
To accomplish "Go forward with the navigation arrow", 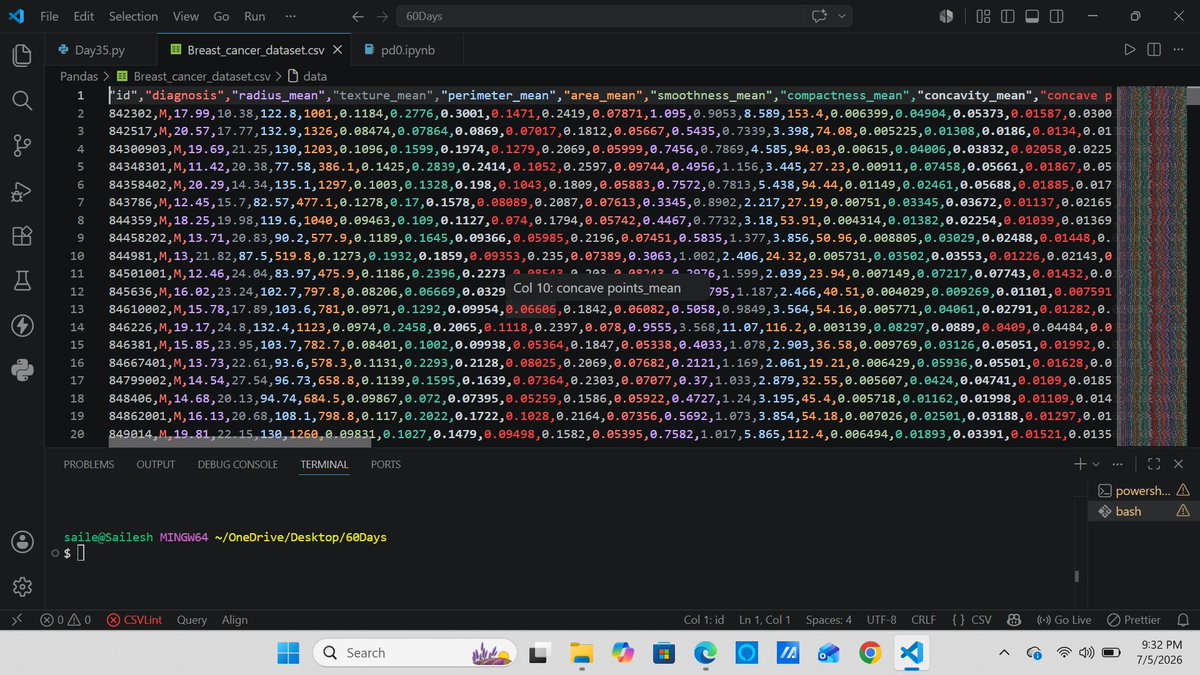I will [x=381, y=16].
